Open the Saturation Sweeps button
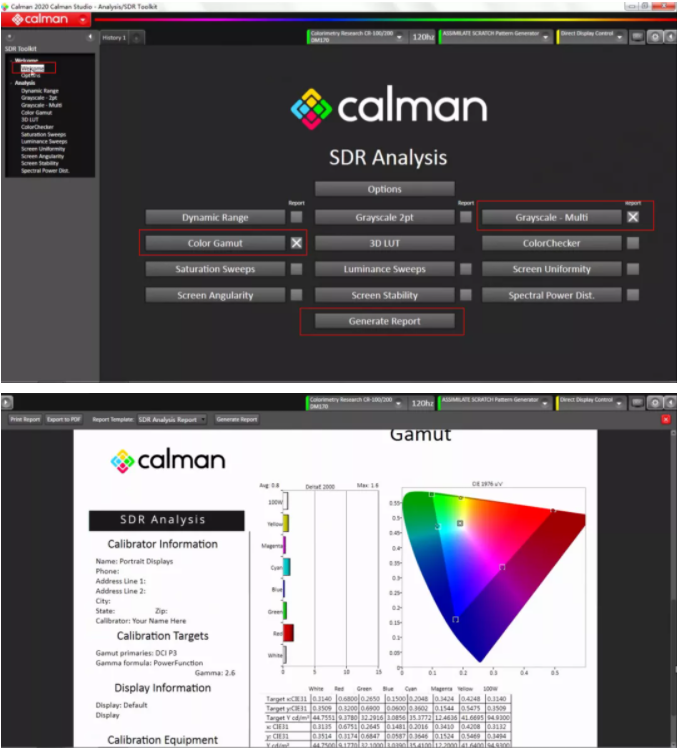677x748 pixels. tap(215, 269)
